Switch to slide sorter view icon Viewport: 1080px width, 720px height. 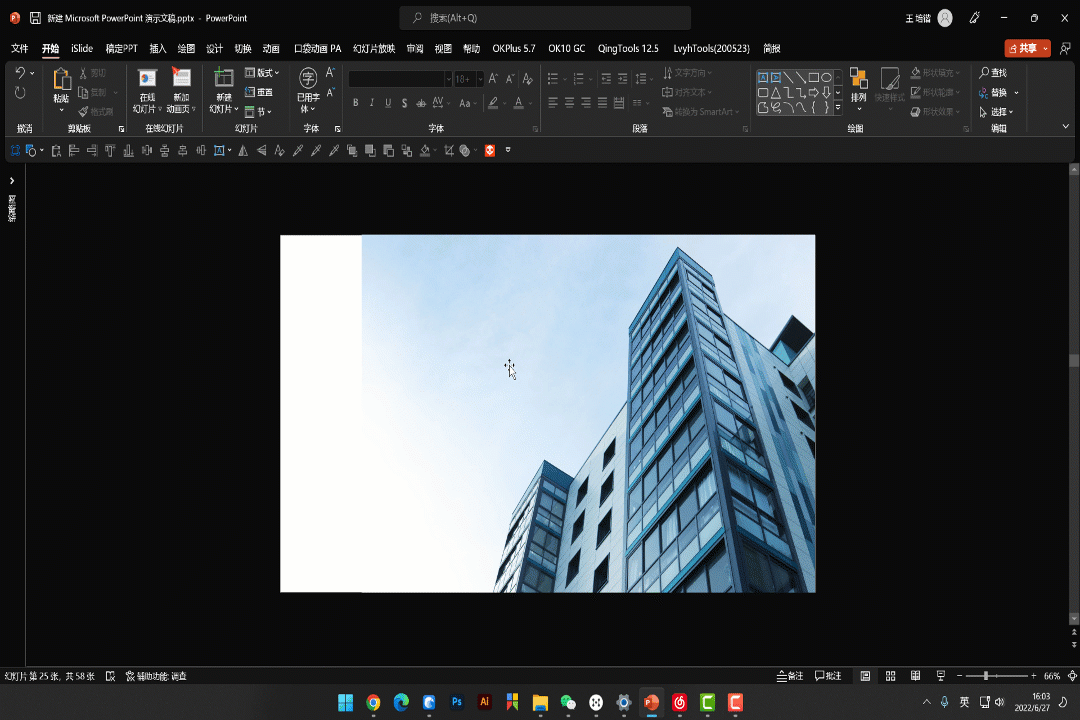(890, 676)
